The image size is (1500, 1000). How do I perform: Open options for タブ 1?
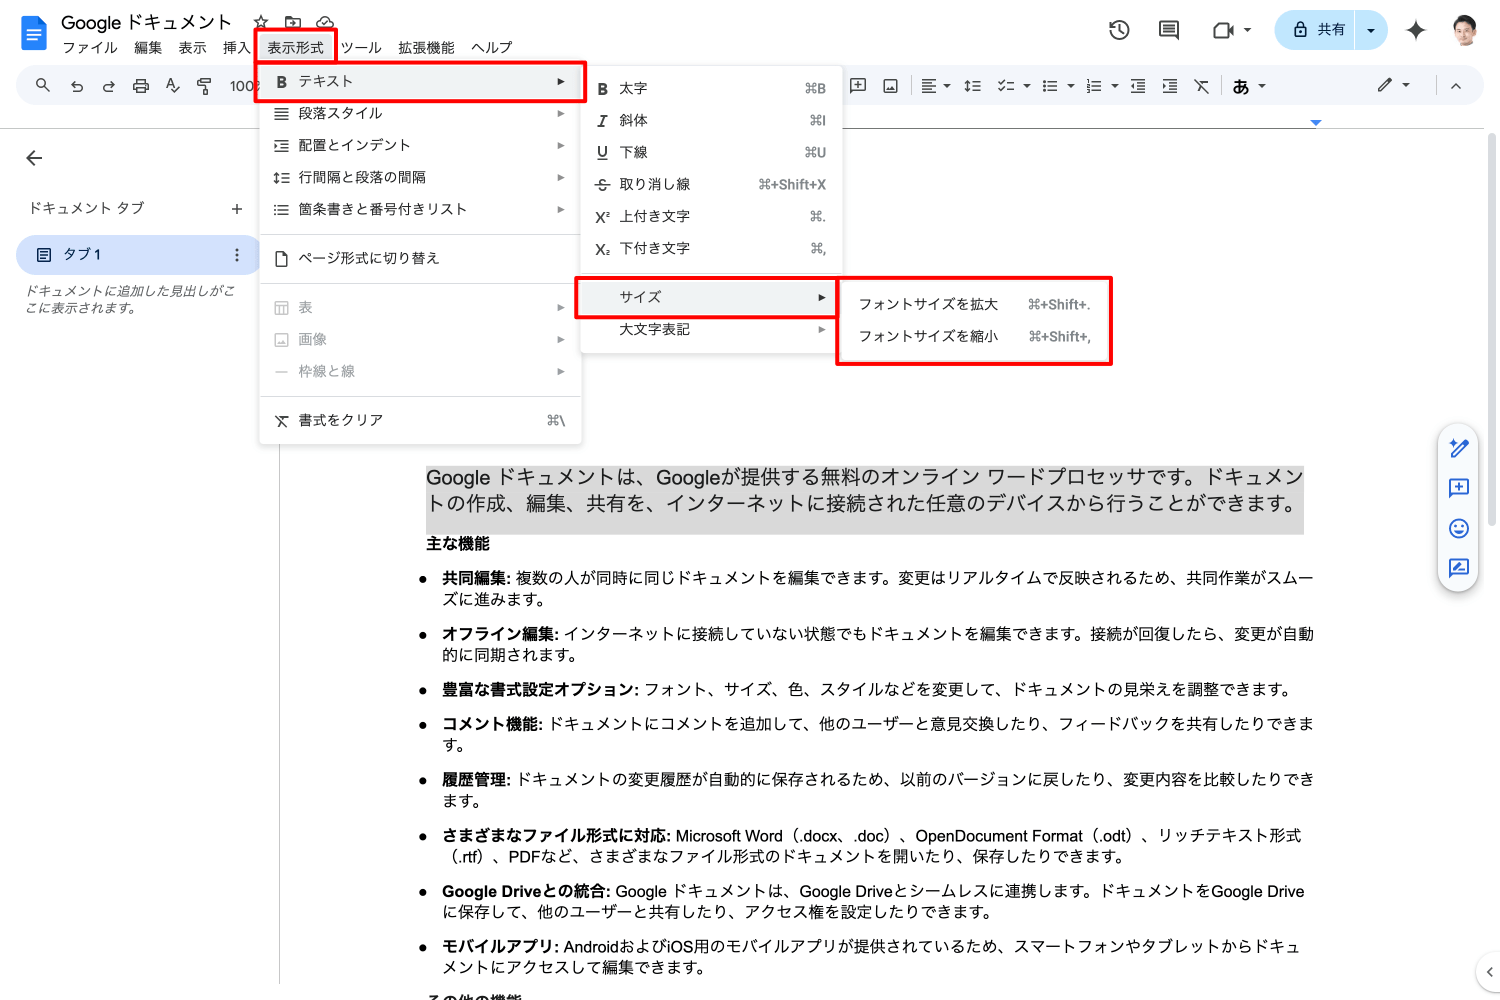coord(237,255)
